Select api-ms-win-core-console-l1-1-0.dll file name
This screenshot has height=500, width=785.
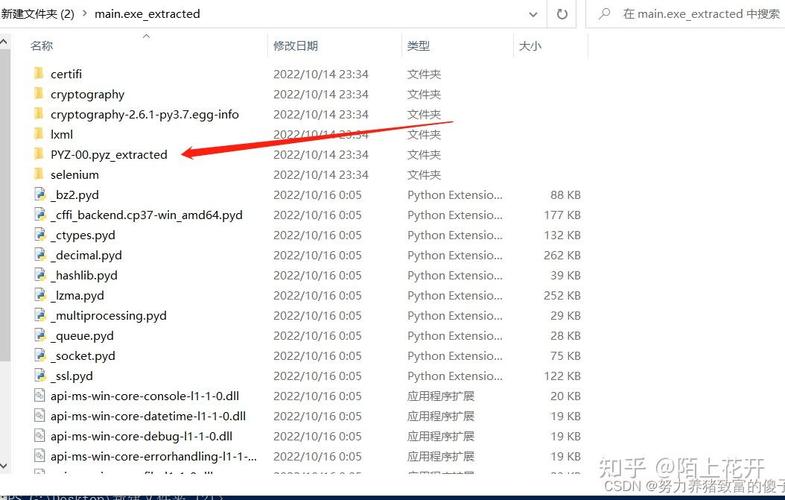[145, 396]
